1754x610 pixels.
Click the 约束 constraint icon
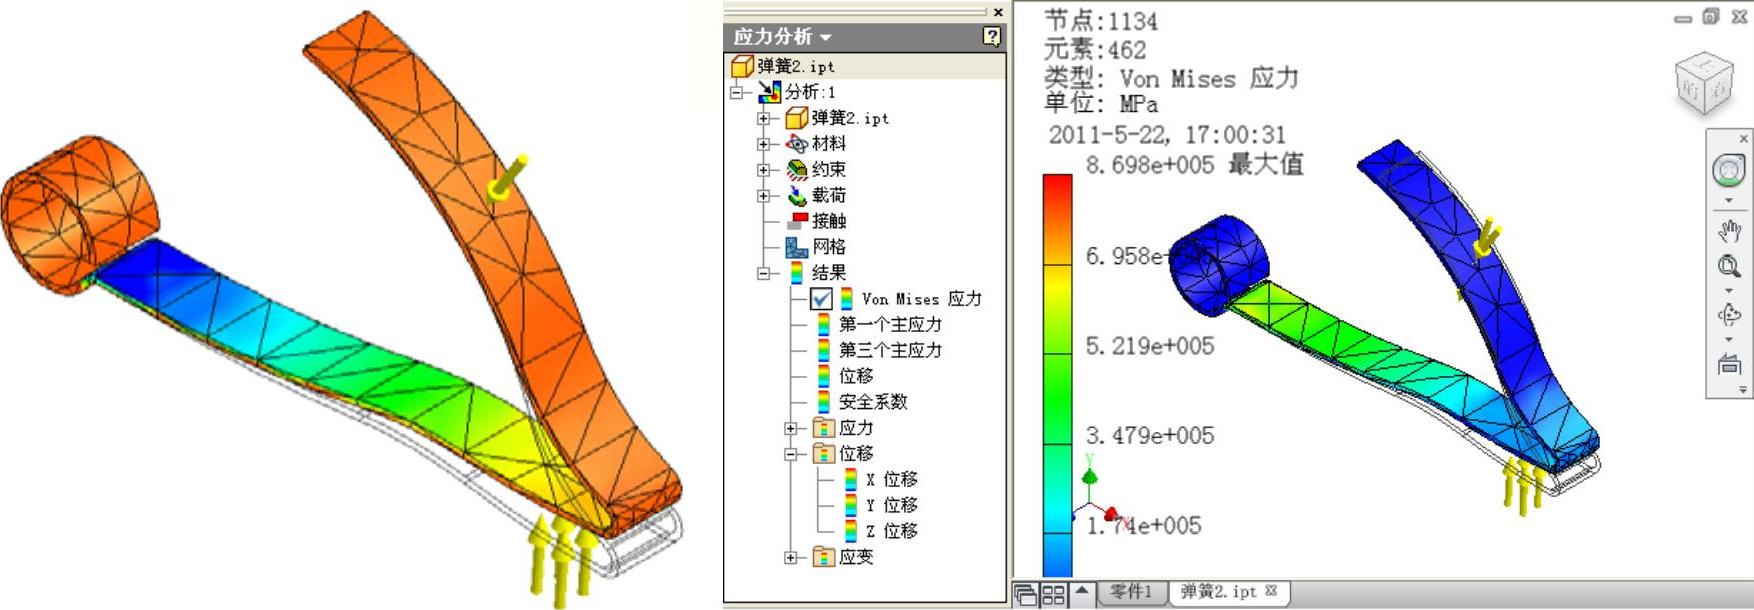pyautogui.click(x=796, y=170)
